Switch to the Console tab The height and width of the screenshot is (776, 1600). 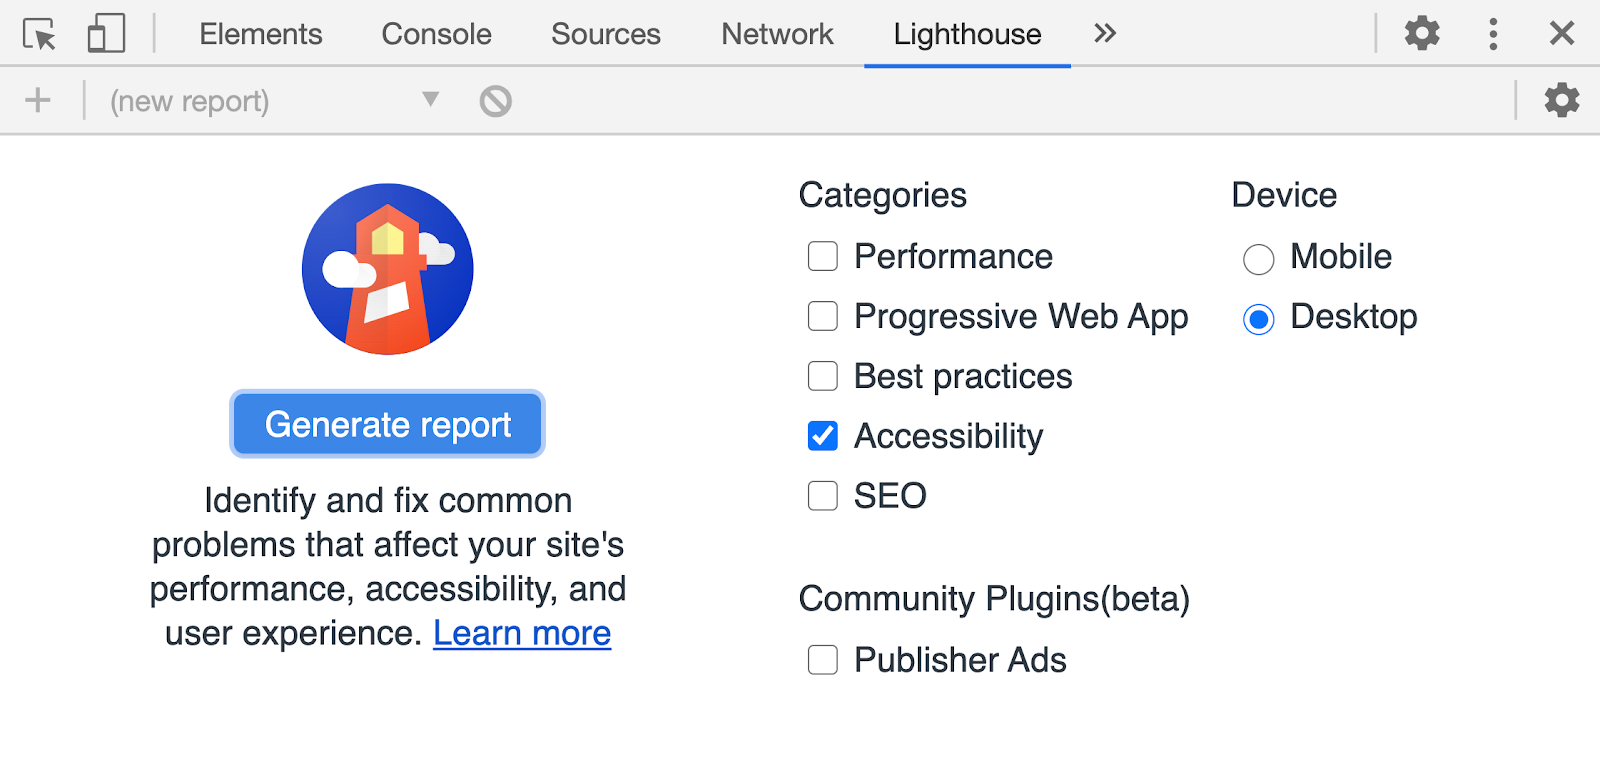435,33
